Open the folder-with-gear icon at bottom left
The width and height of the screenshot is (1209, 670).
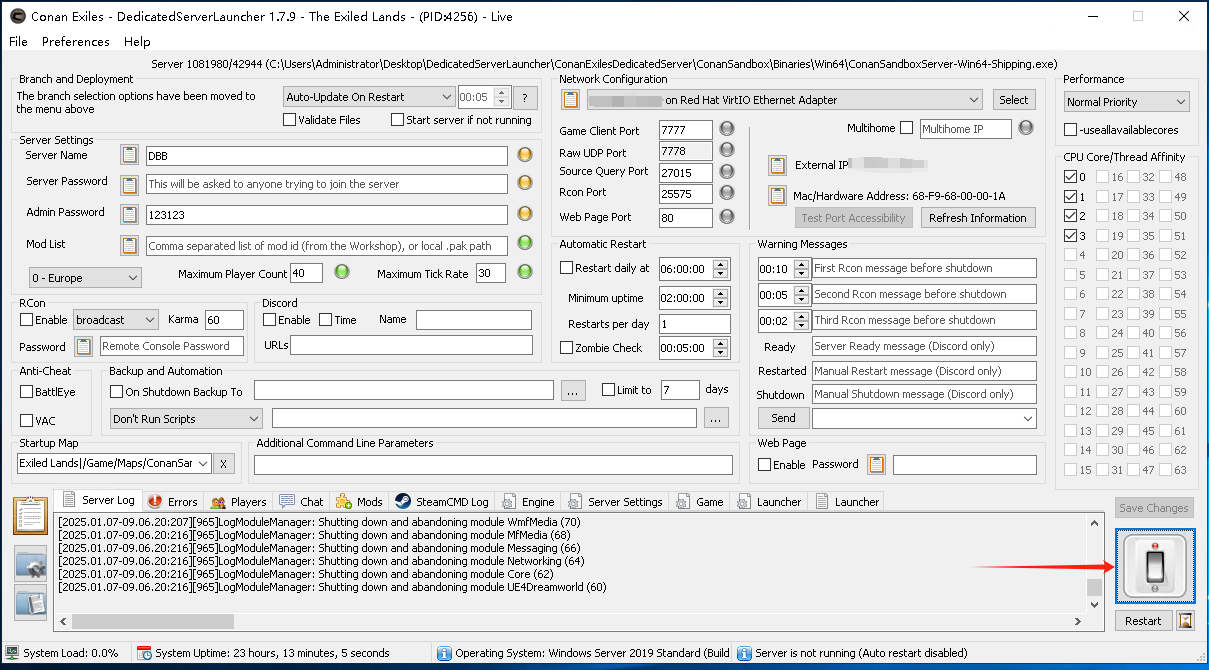[x=30, y=565]
